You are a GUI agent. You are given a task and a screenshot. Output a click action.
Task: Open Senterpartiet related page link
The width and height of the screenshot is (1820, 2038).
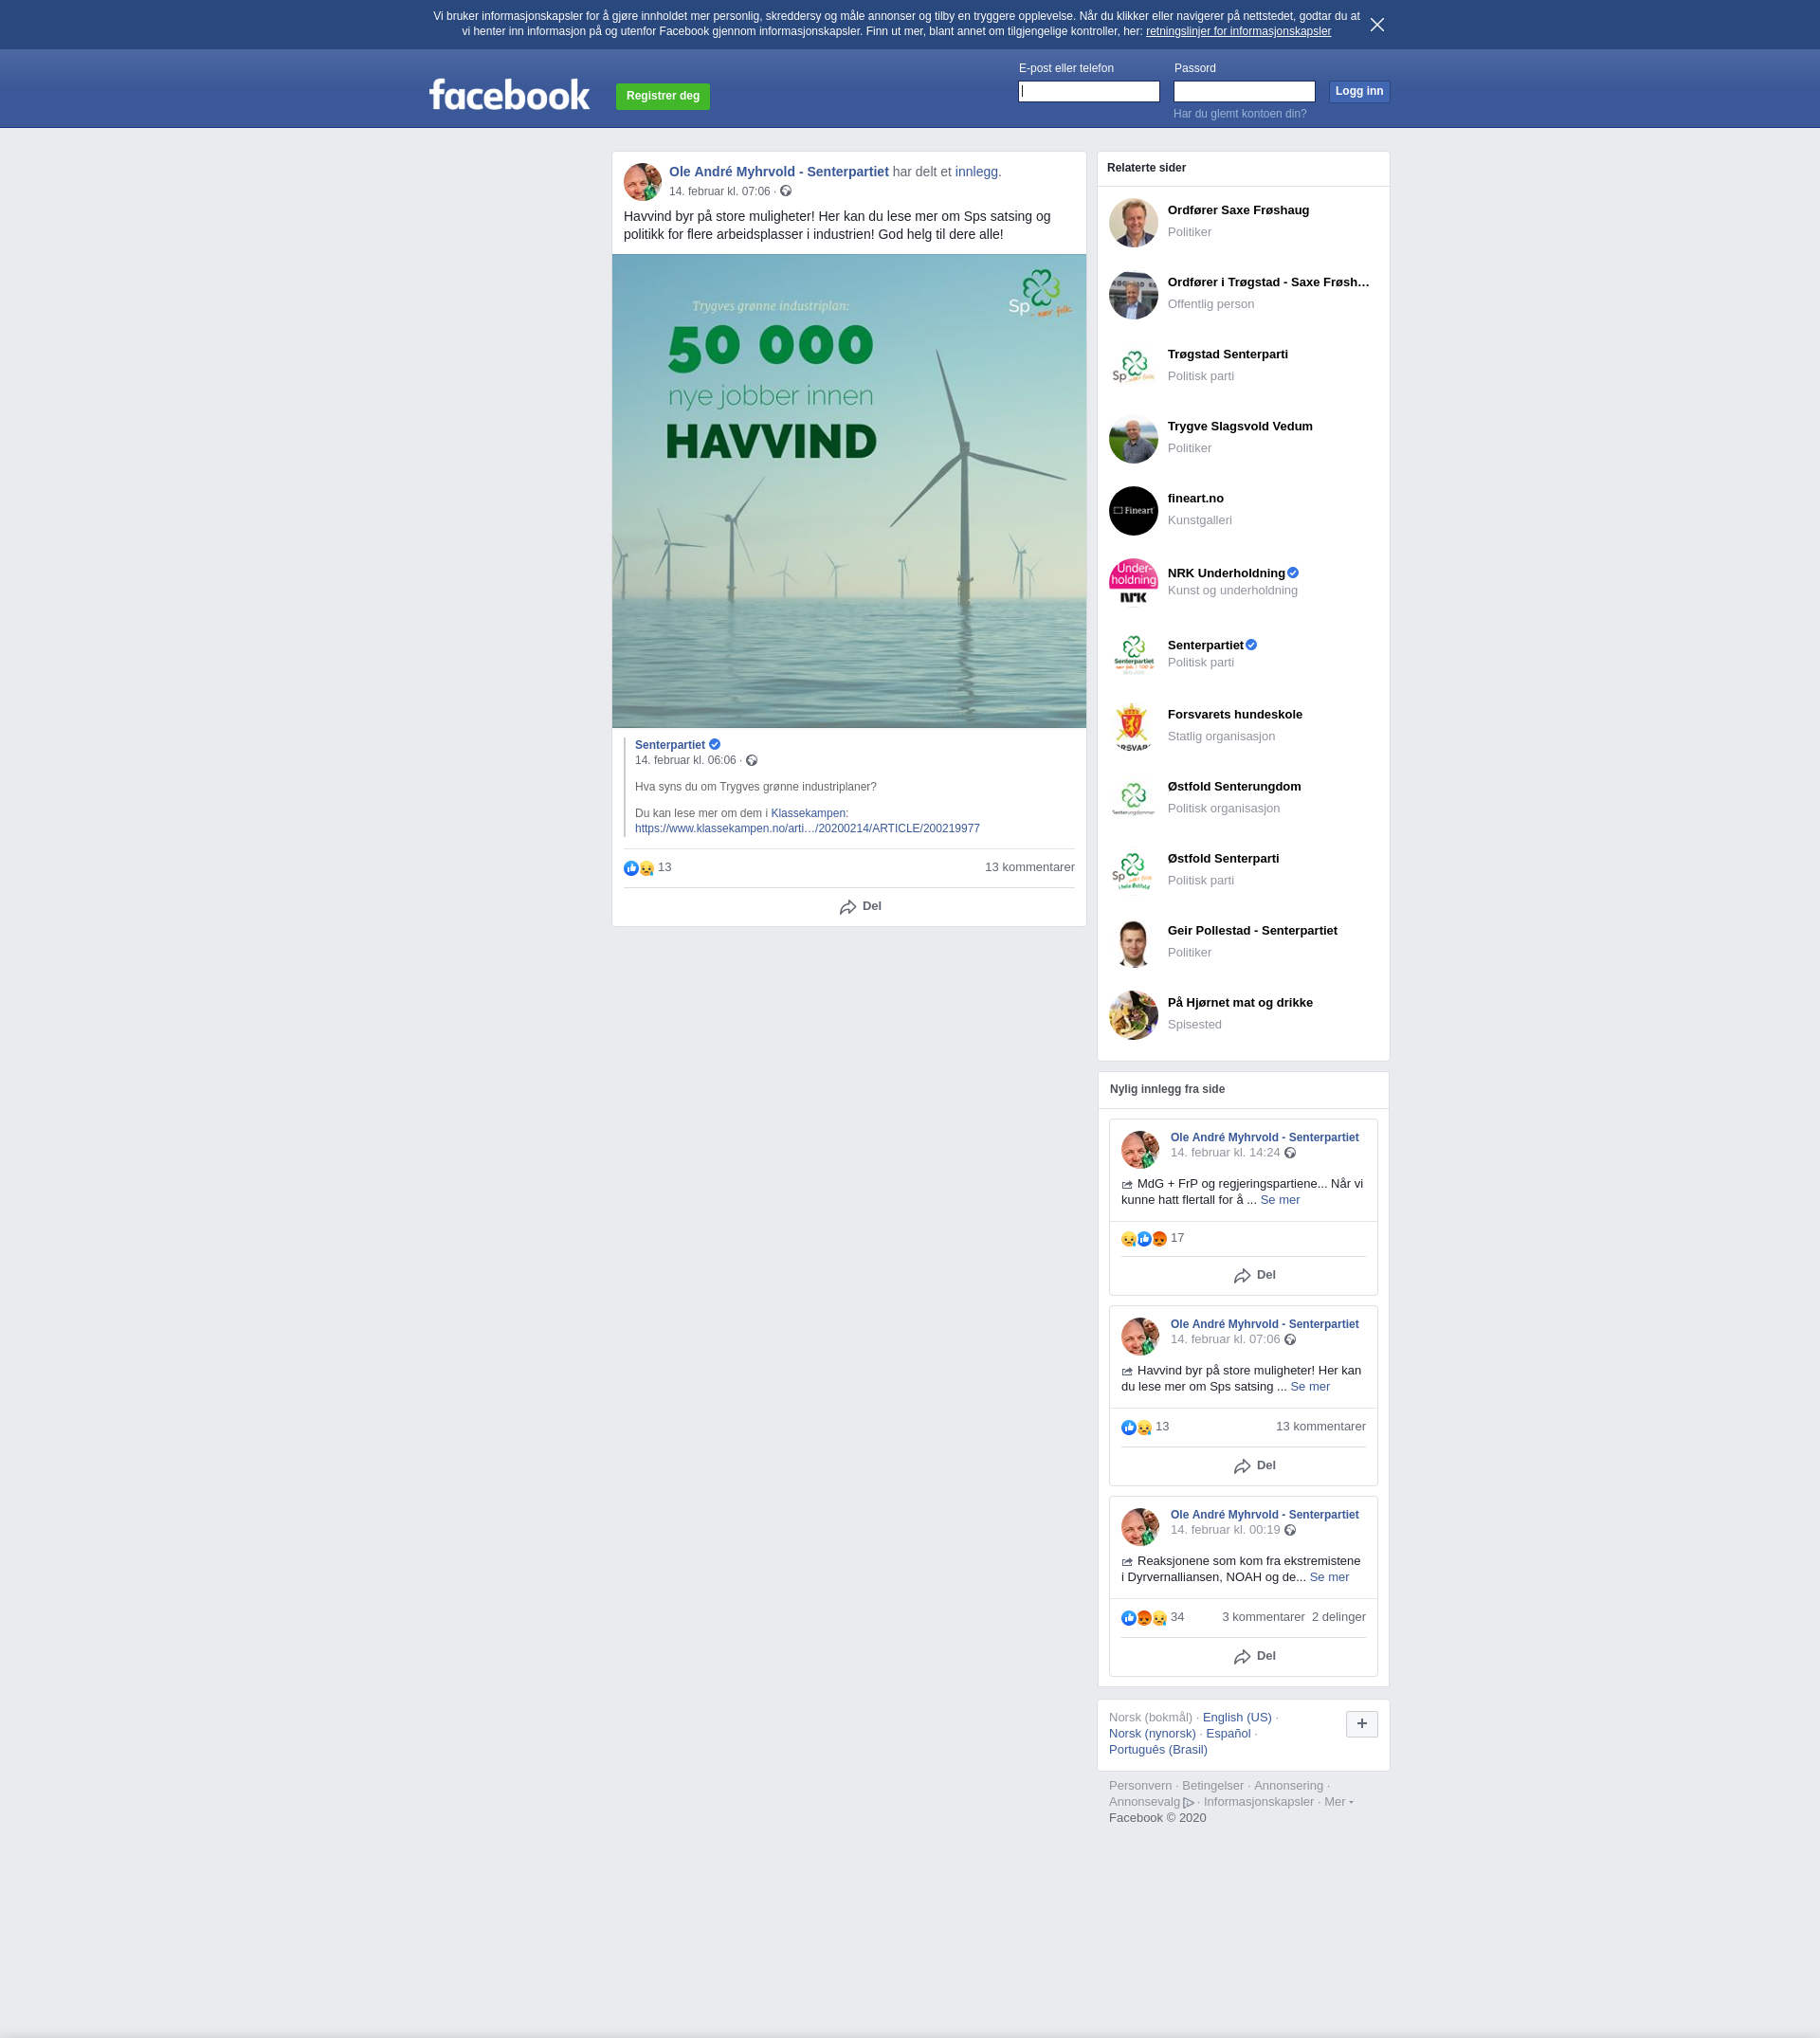pos(1204,645)
